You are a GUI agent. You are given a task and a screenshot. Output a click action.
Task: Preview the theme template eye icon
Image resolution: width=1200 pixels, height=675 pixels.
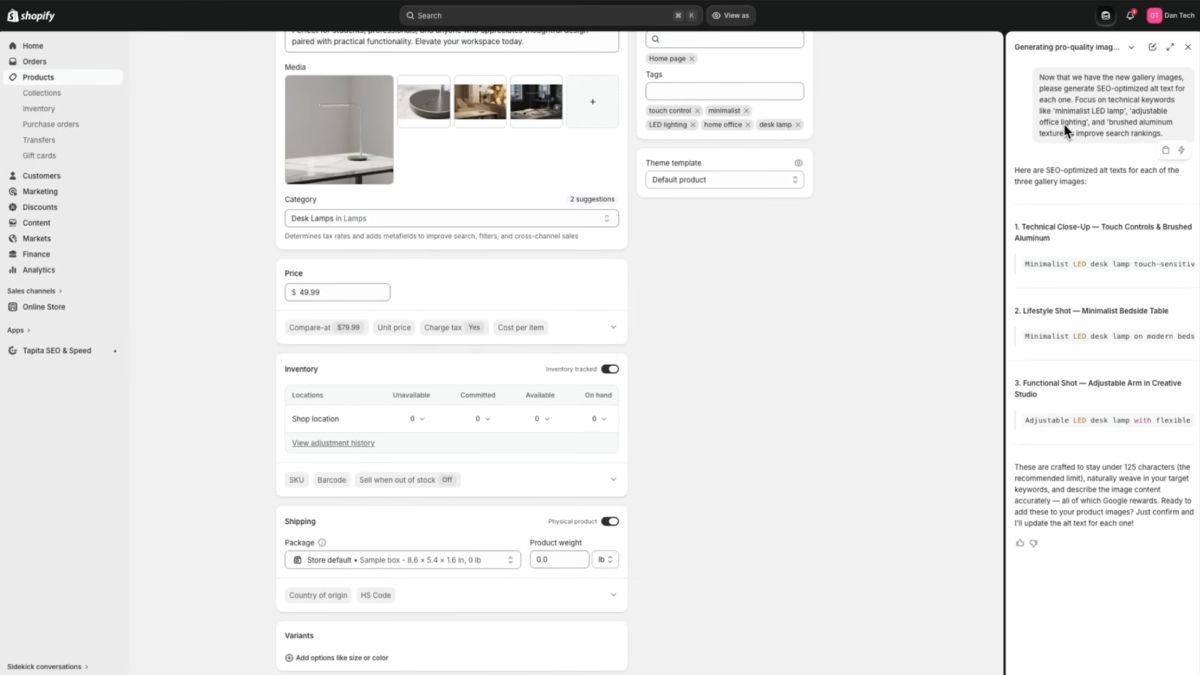coord(798,163)
